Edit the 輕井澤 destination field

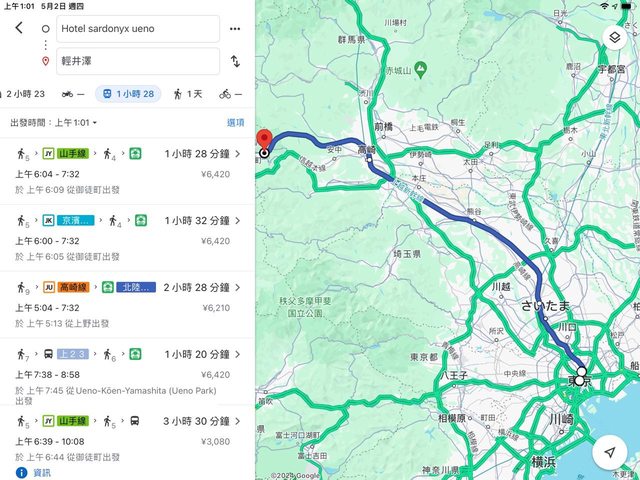pyautogui.click(x=137, y=61)
